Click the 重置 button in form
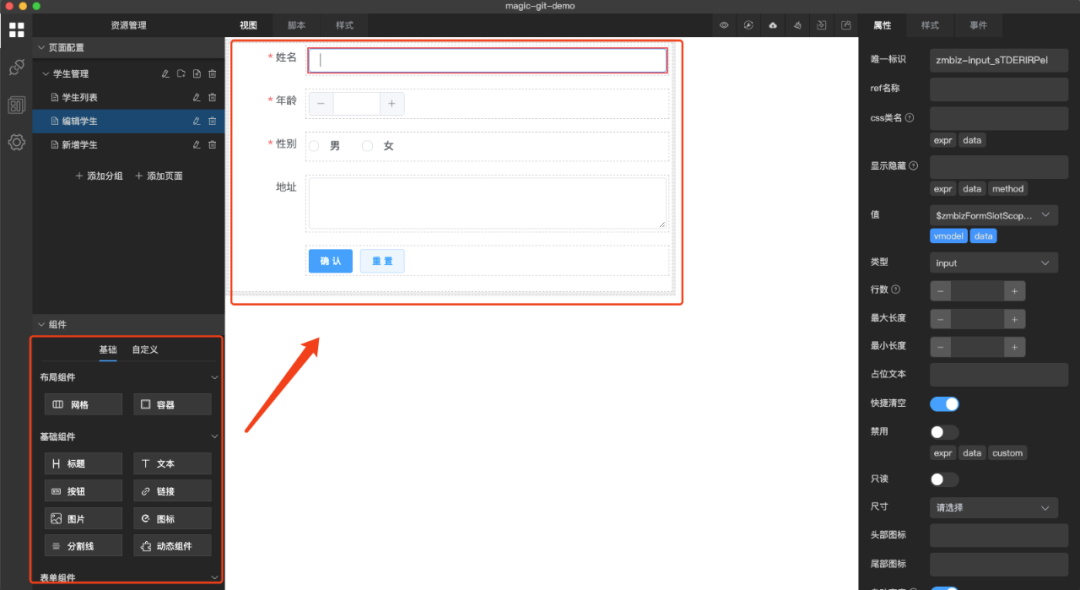 tap(382, 261)
